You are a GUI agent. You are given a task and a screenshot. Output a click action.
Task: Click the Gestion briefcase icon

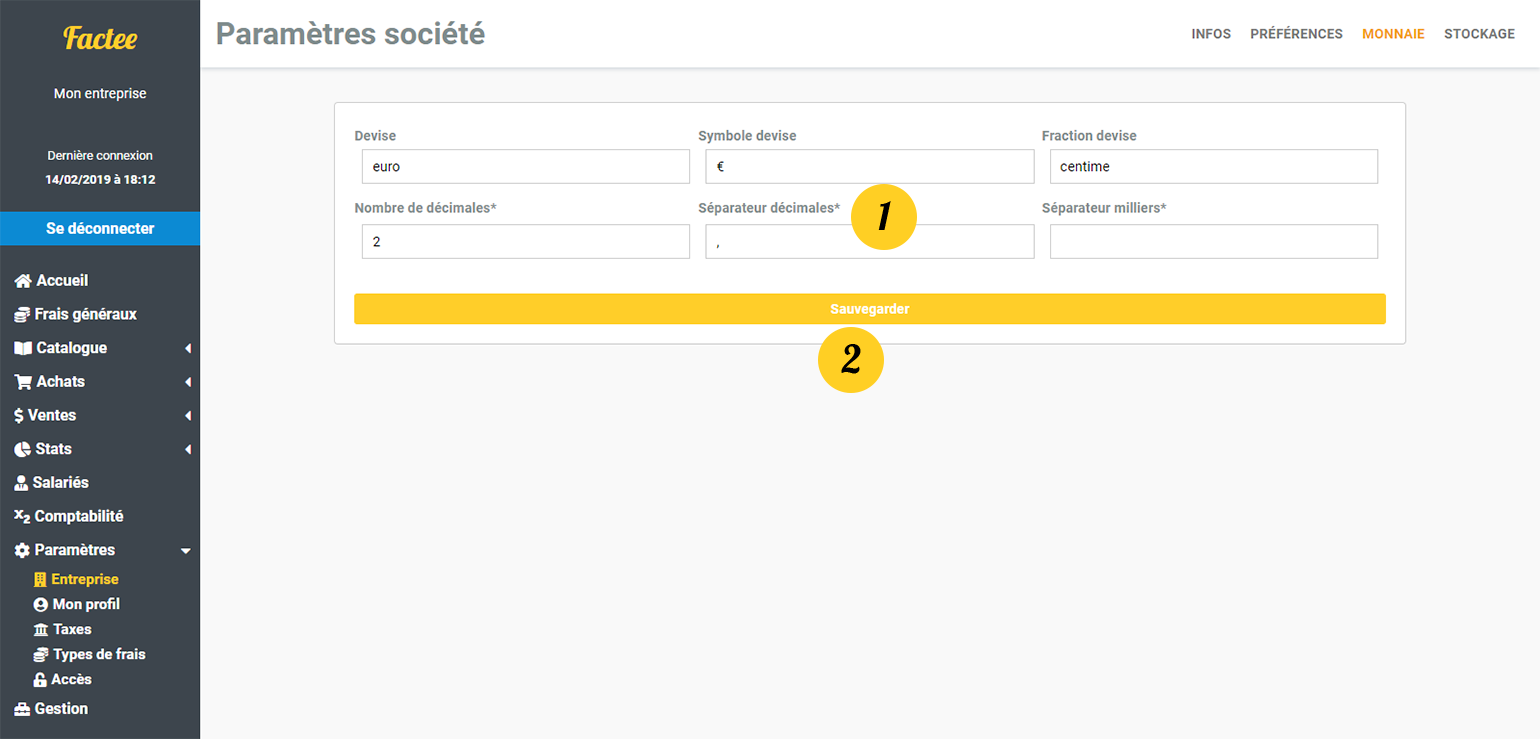22,709
